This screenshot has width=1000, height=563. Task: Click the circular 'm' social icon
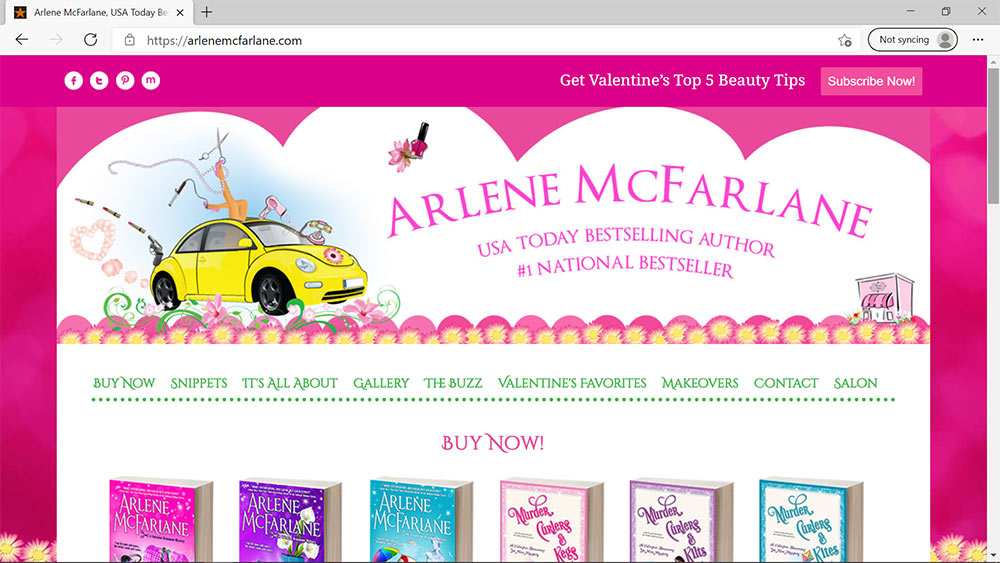tap(151, 81)
